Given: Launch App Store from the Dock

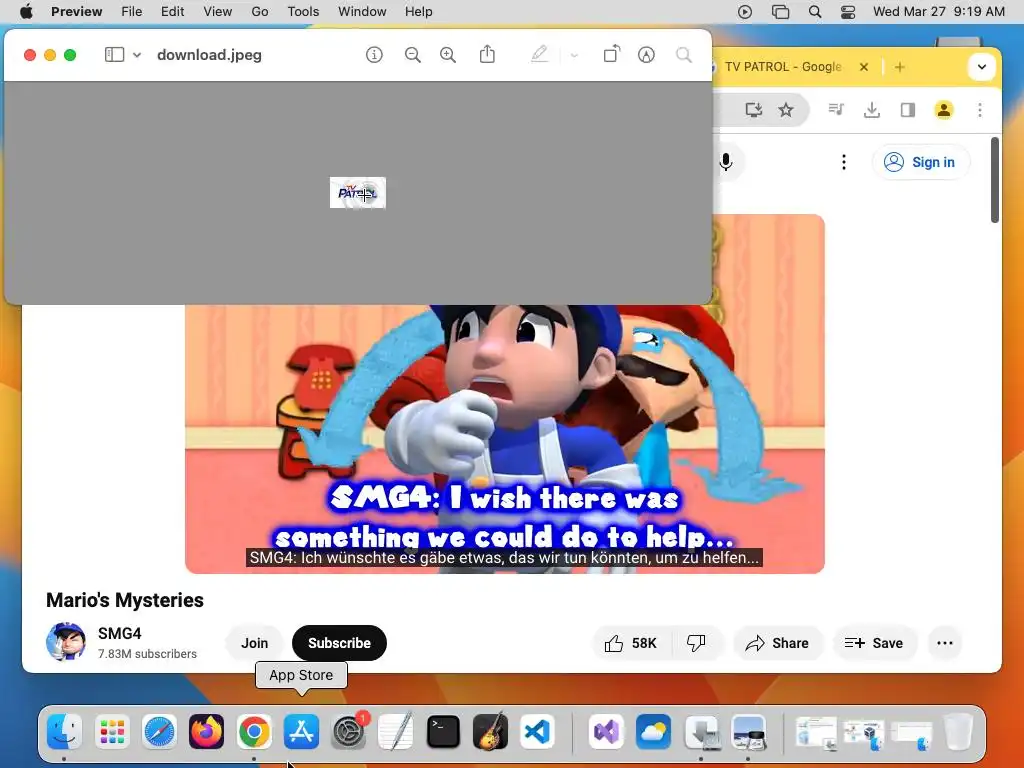Looking at the screenshot, I should coord(301,731).
